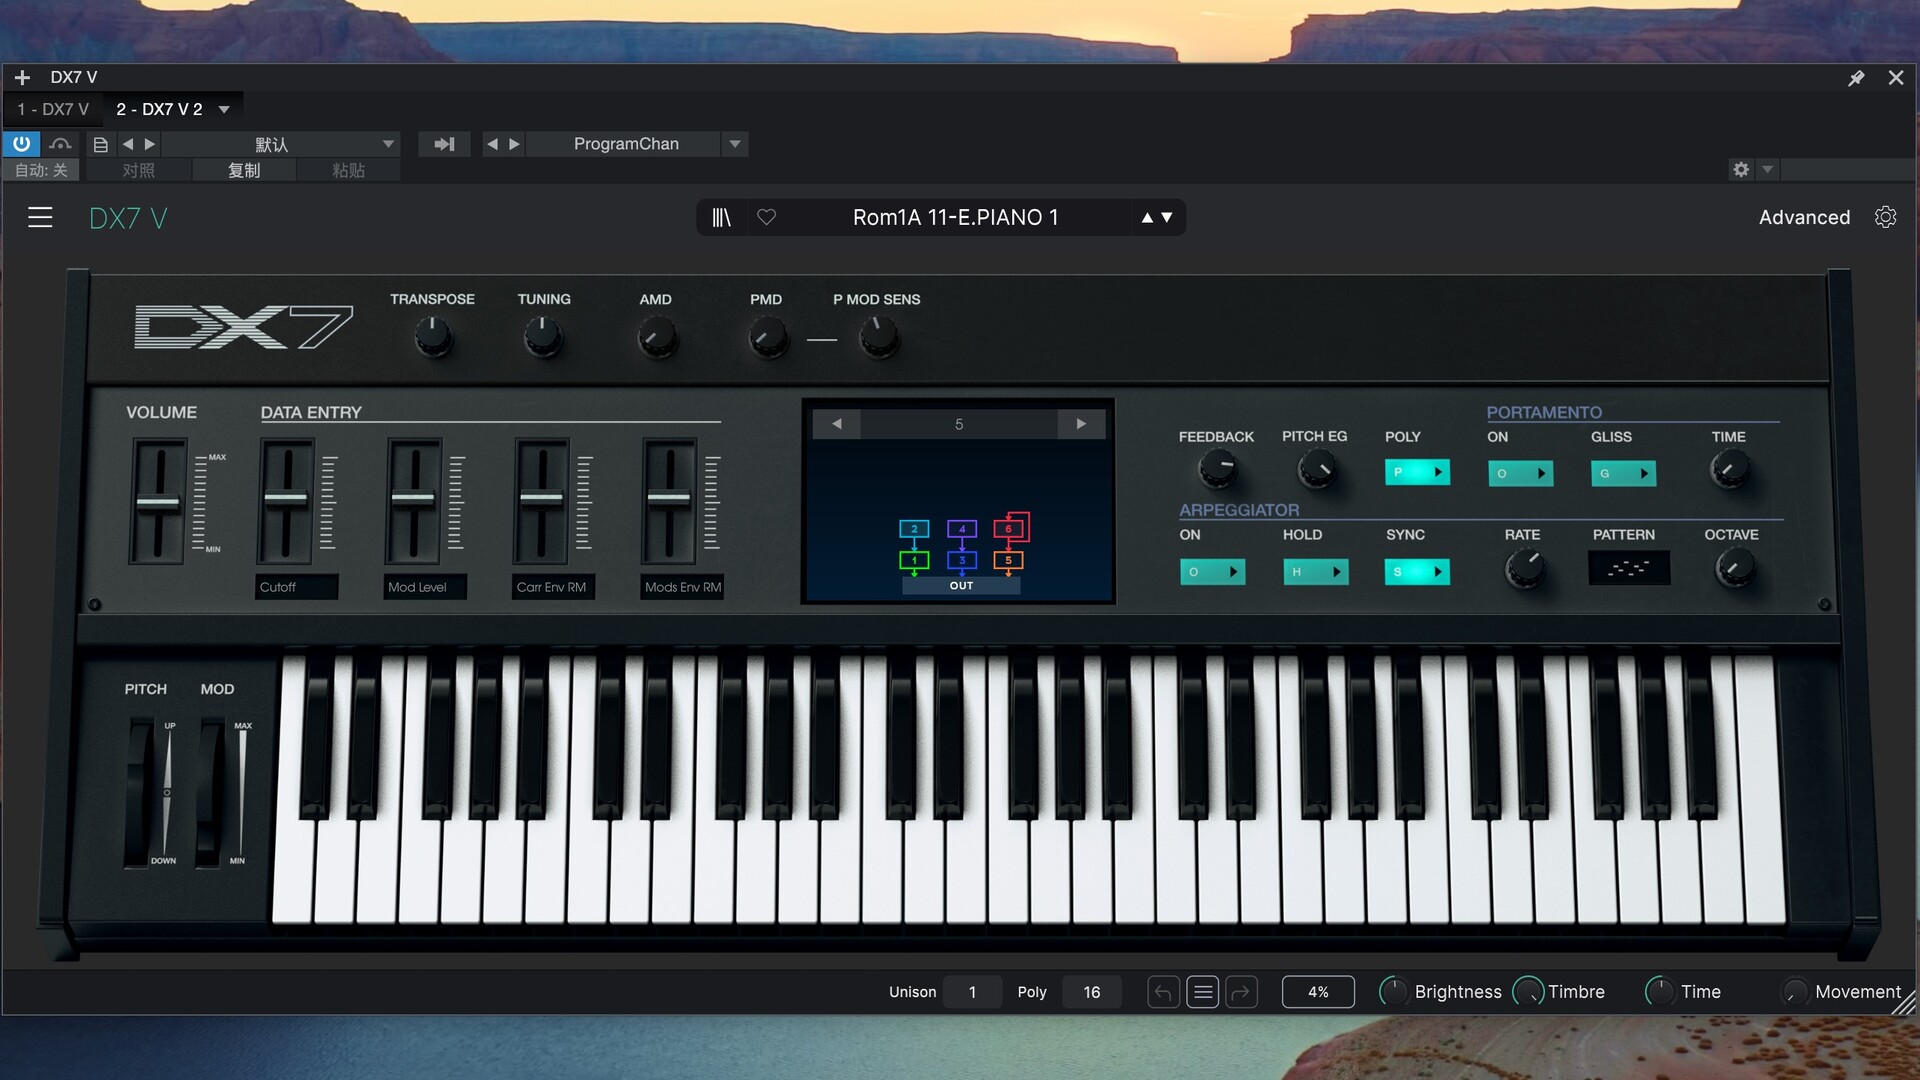This screenshot has height=1080, width=1920.
Task: Open the edit history list icon
Action: [x=1202, y=992]
